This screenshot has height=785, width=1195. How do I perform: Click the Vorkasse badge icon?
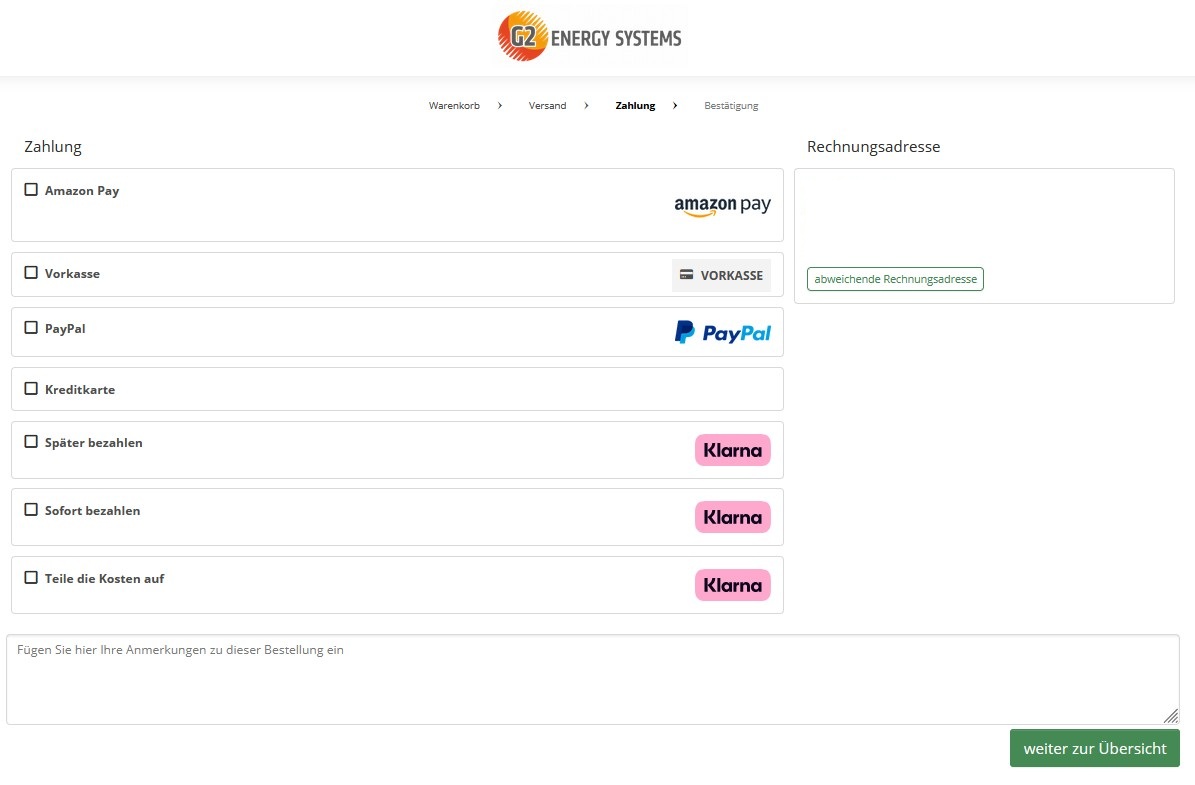click(x=721, y=275)
